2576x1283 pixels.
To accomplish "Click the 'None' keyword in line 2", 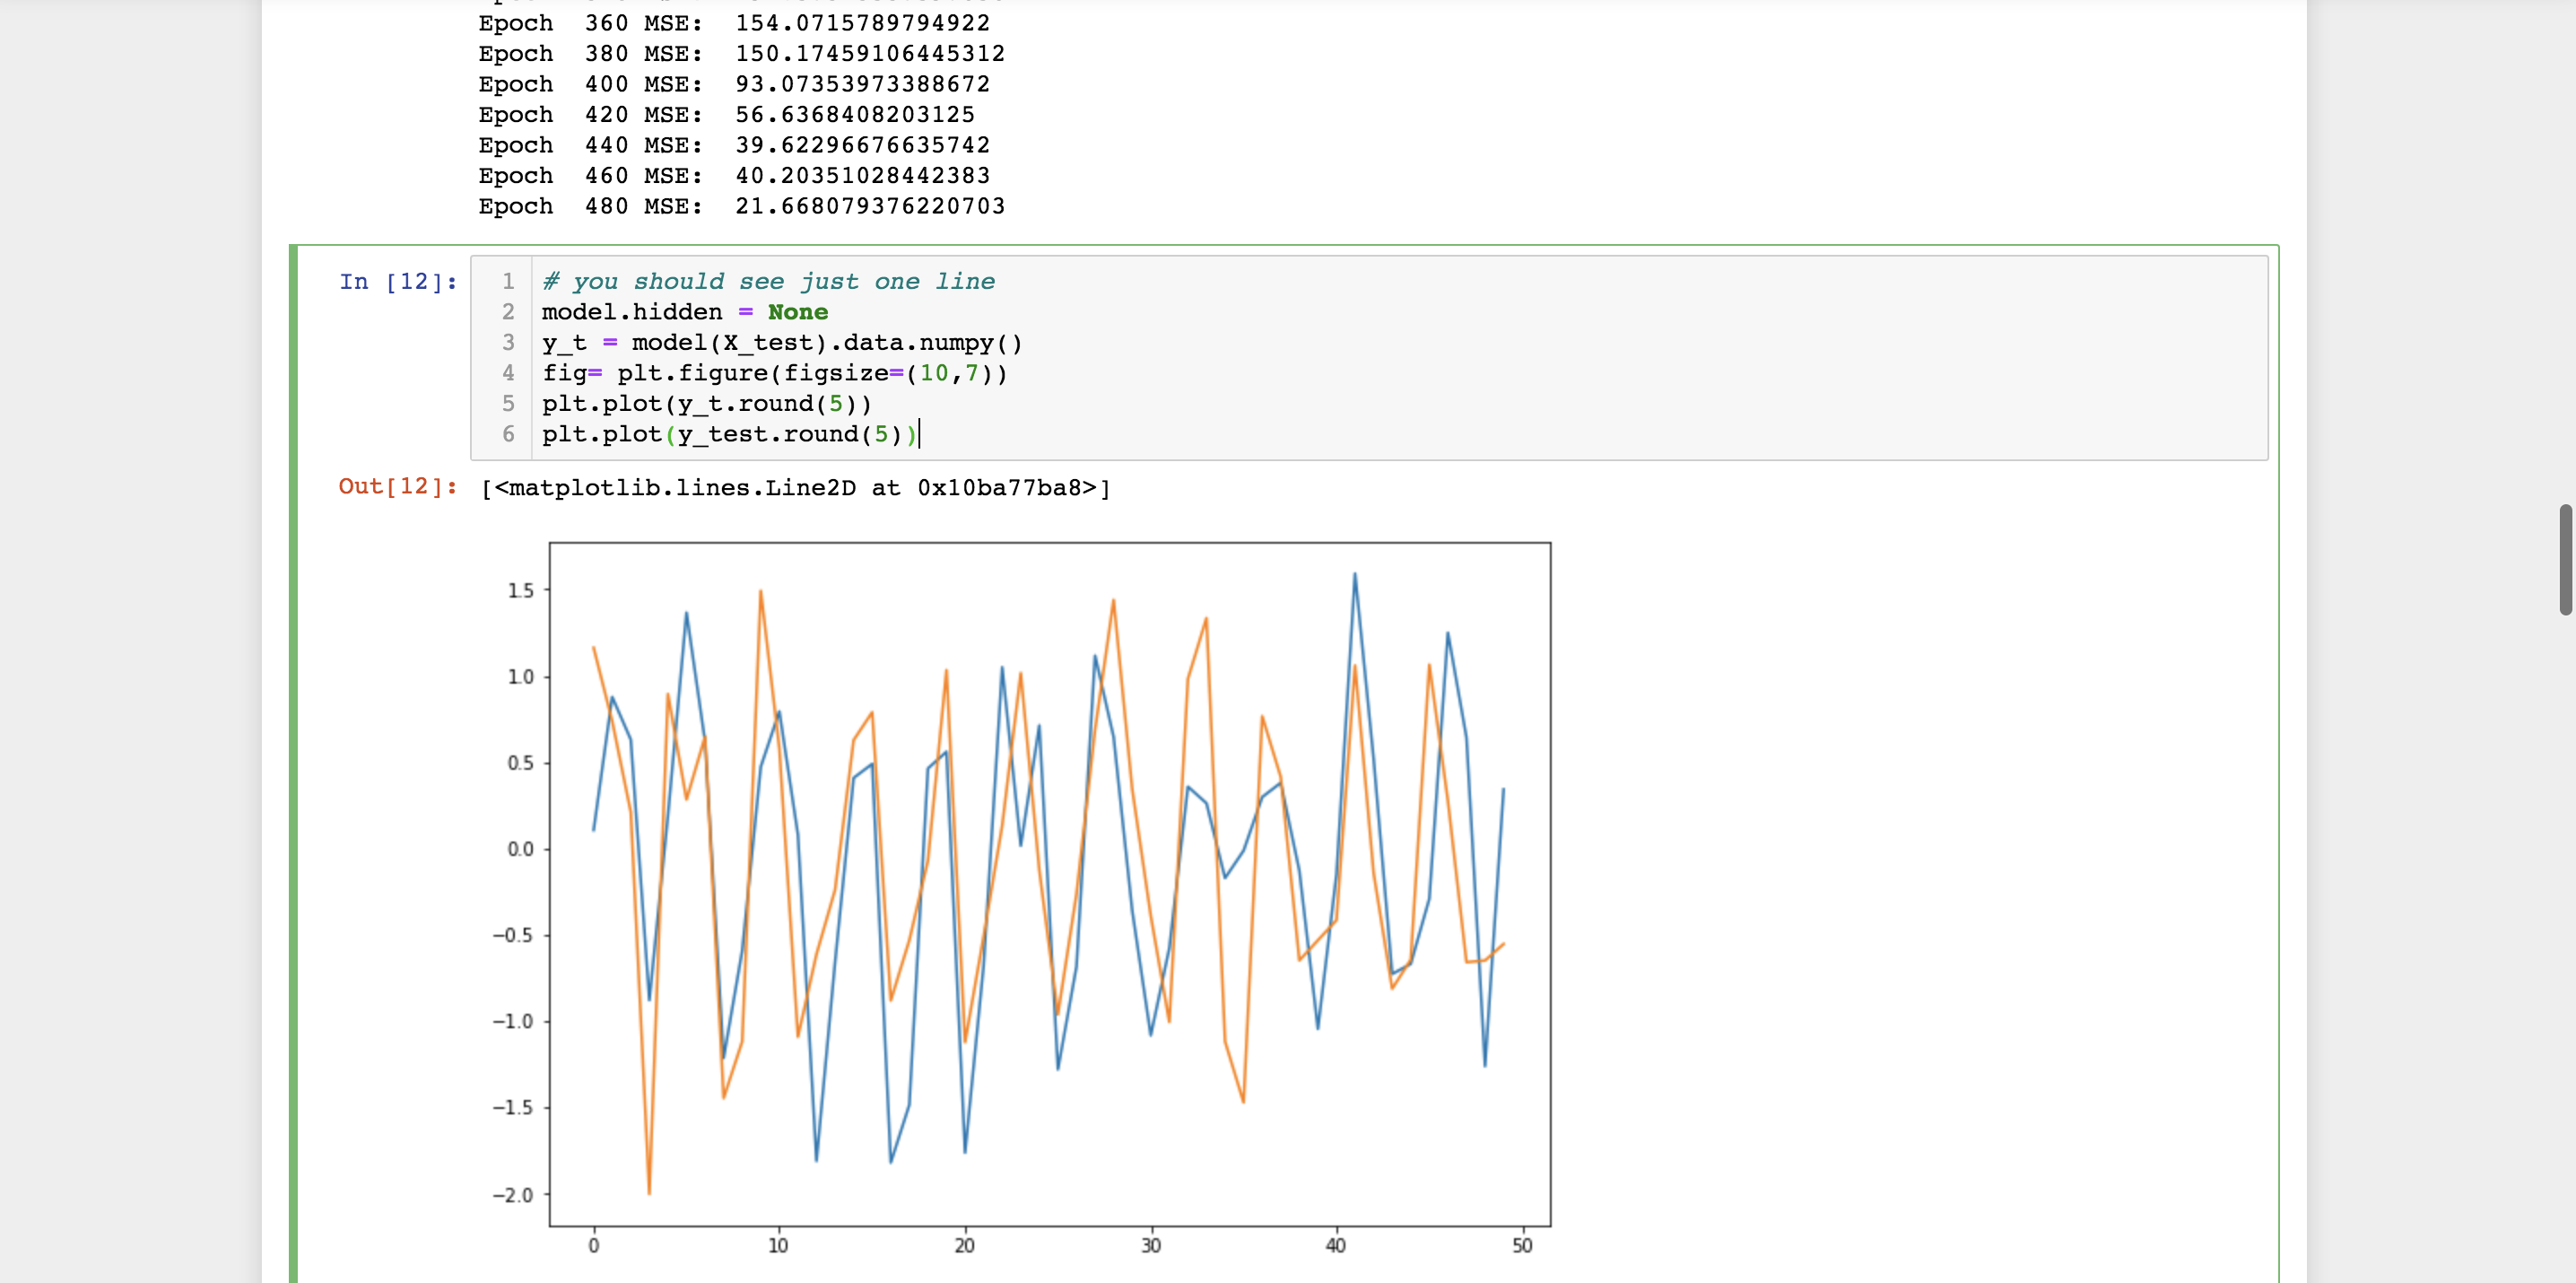I will click(x=797, y=312).
